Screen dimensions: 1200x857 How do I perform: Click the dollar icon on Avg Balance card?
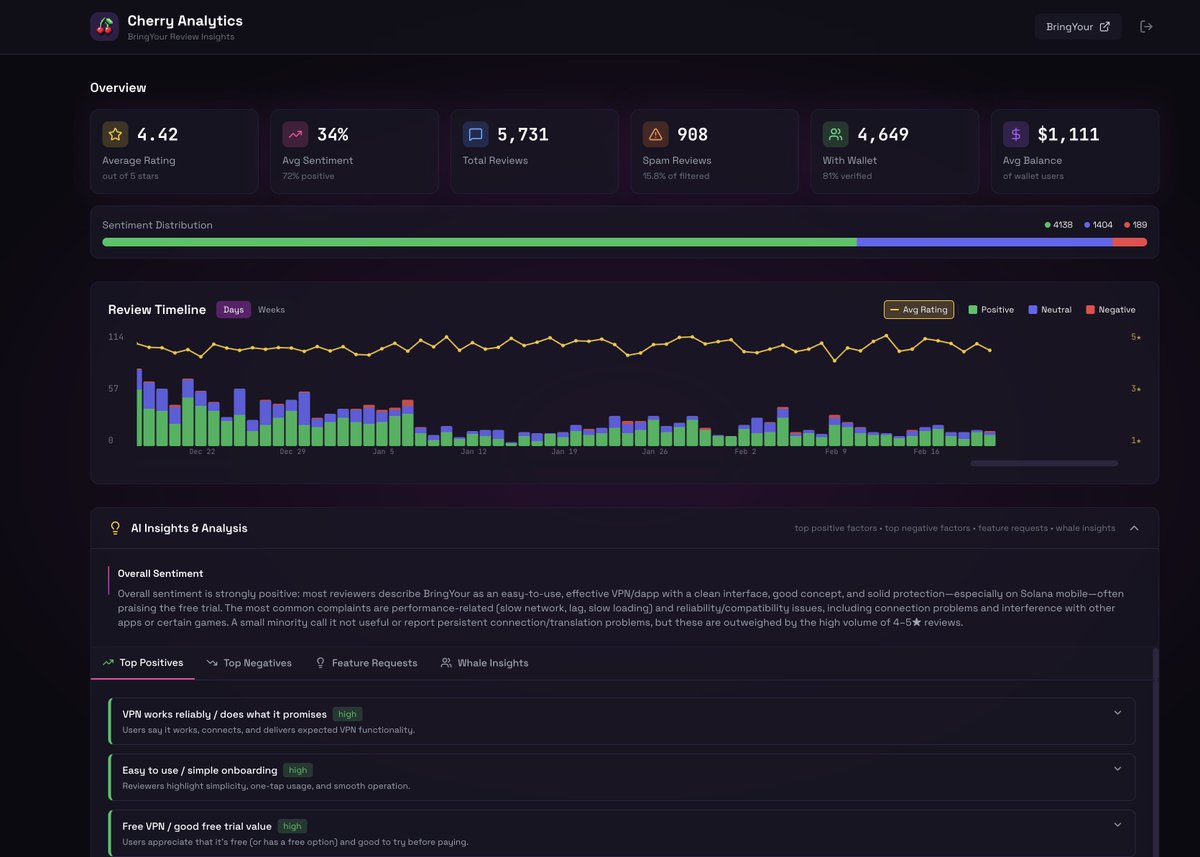point(1015,133)
